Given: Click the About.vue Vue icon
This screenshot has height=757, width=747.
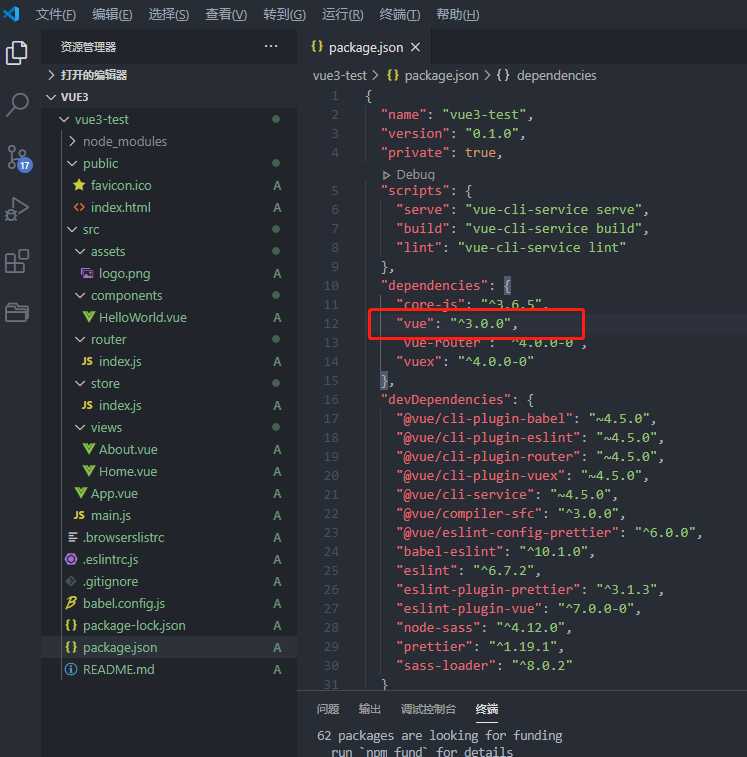Looking at the screenshot, I should click(x=88, y=449).
